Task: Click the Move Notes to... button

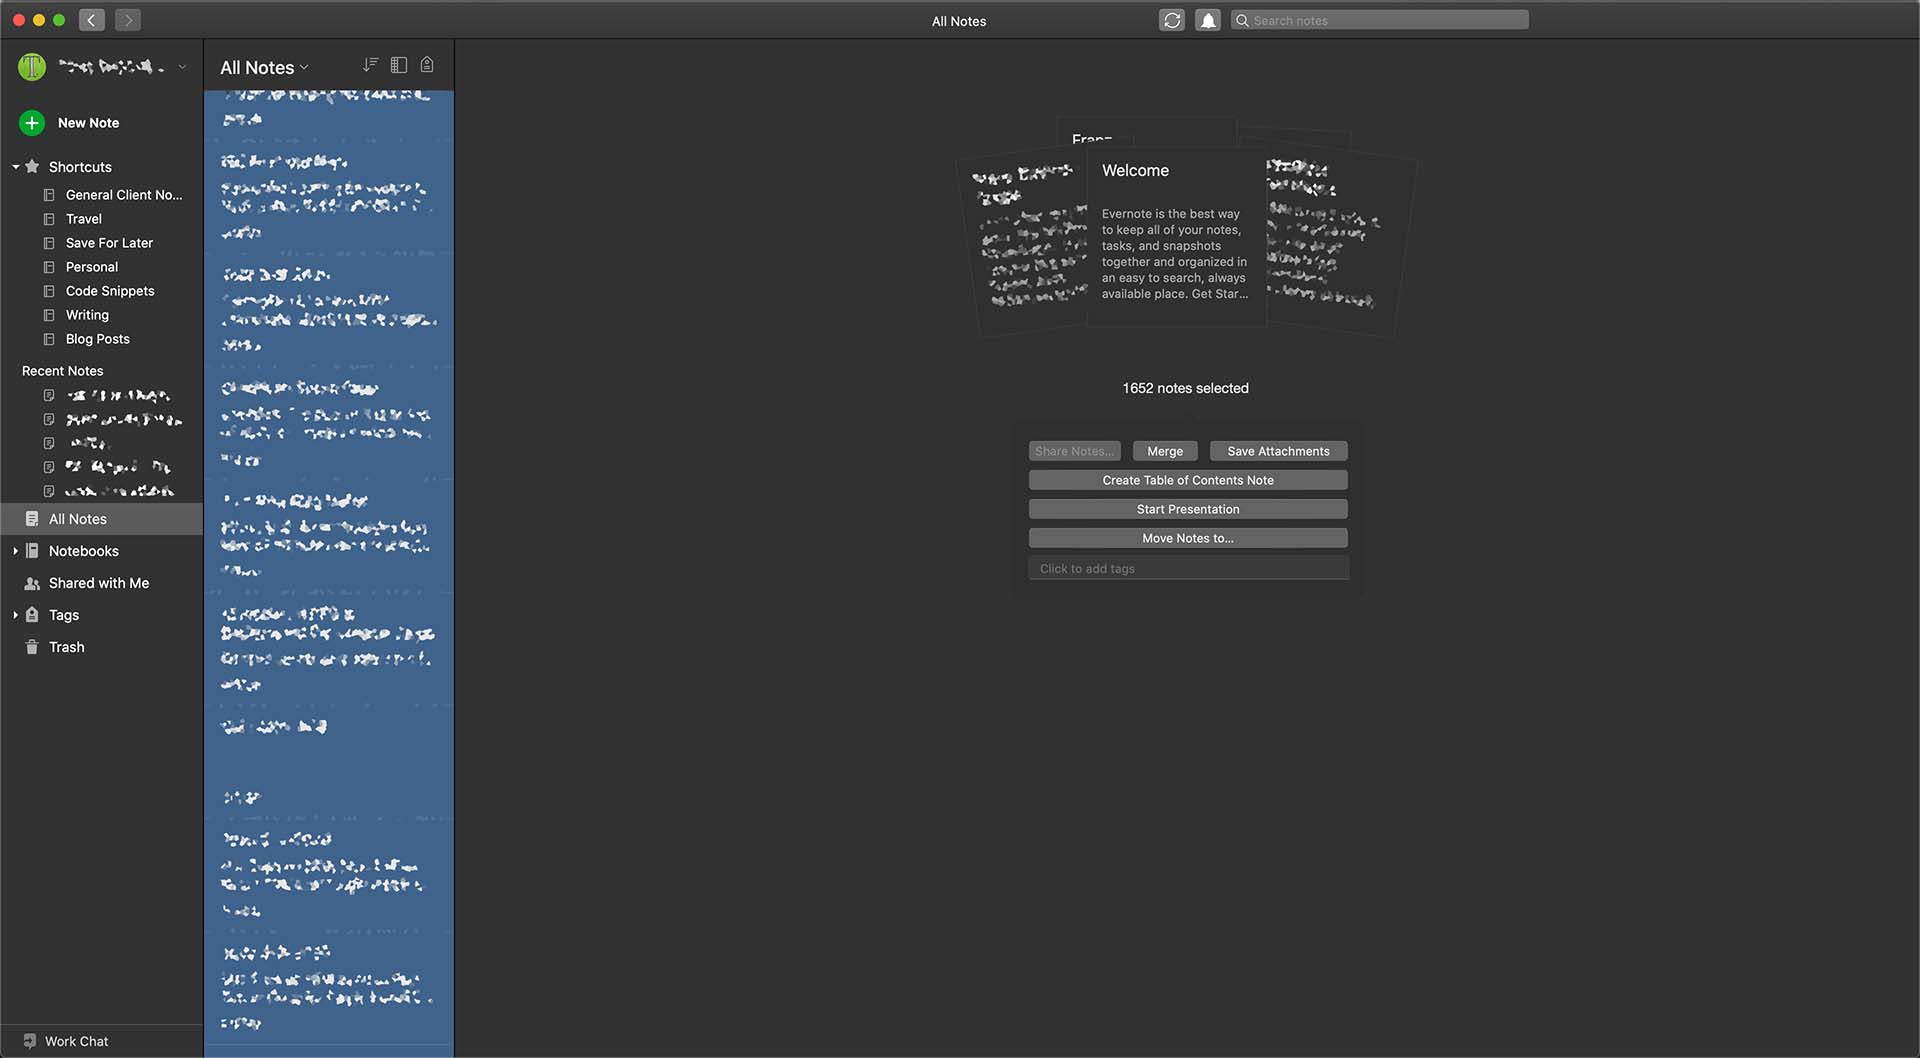Action: point(1188,538)
